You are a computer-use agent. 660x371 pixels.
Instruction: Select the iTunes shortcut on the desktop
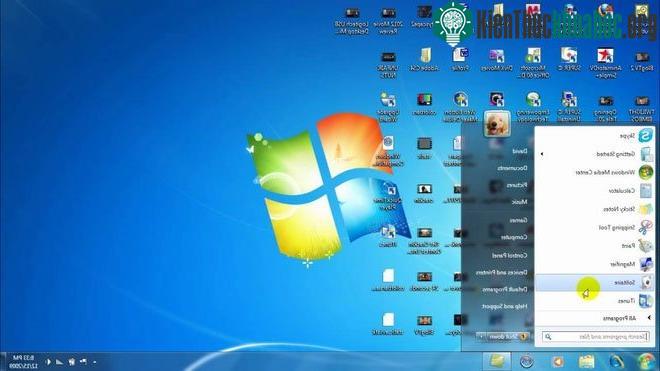pyautogui.click(x=388, y=236)
